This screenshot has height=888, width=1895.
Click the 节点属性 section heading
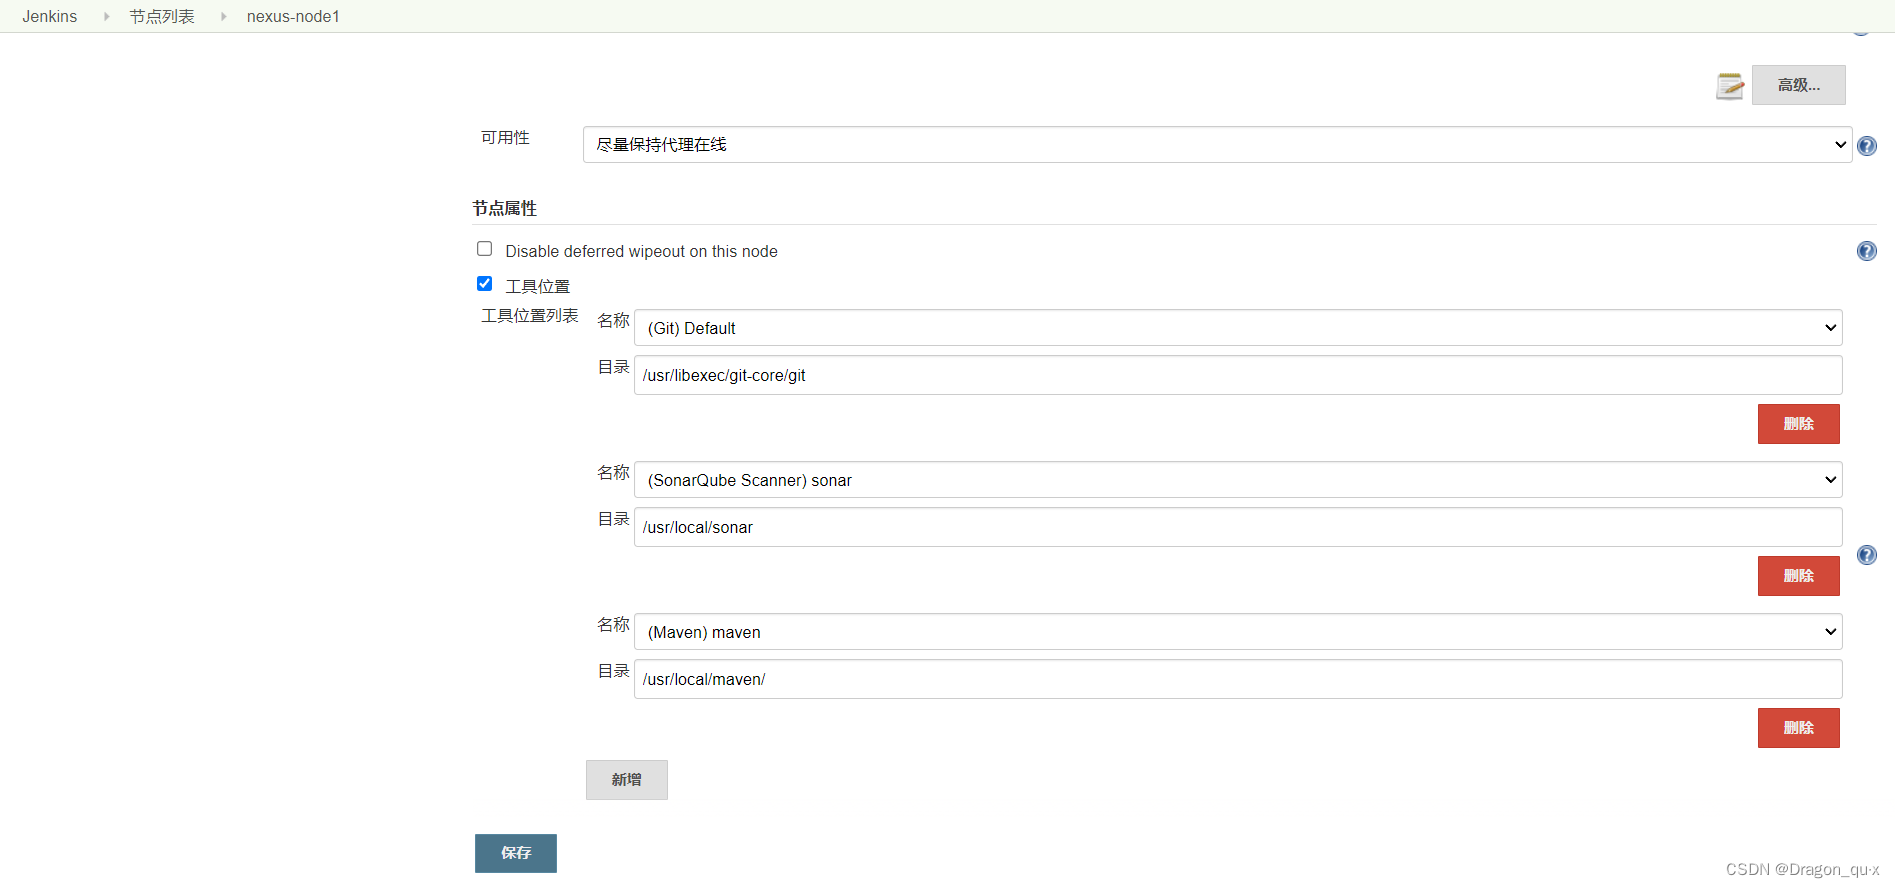505,208
